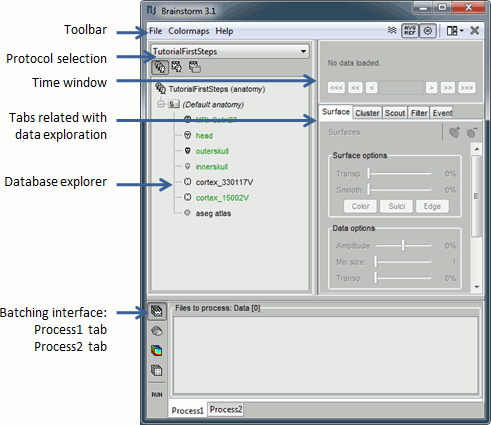This screenshot has height=425, width=491.
Task: Open the TutorialFirstSteps protocol dropdown
Action: (x=230, y=51)
